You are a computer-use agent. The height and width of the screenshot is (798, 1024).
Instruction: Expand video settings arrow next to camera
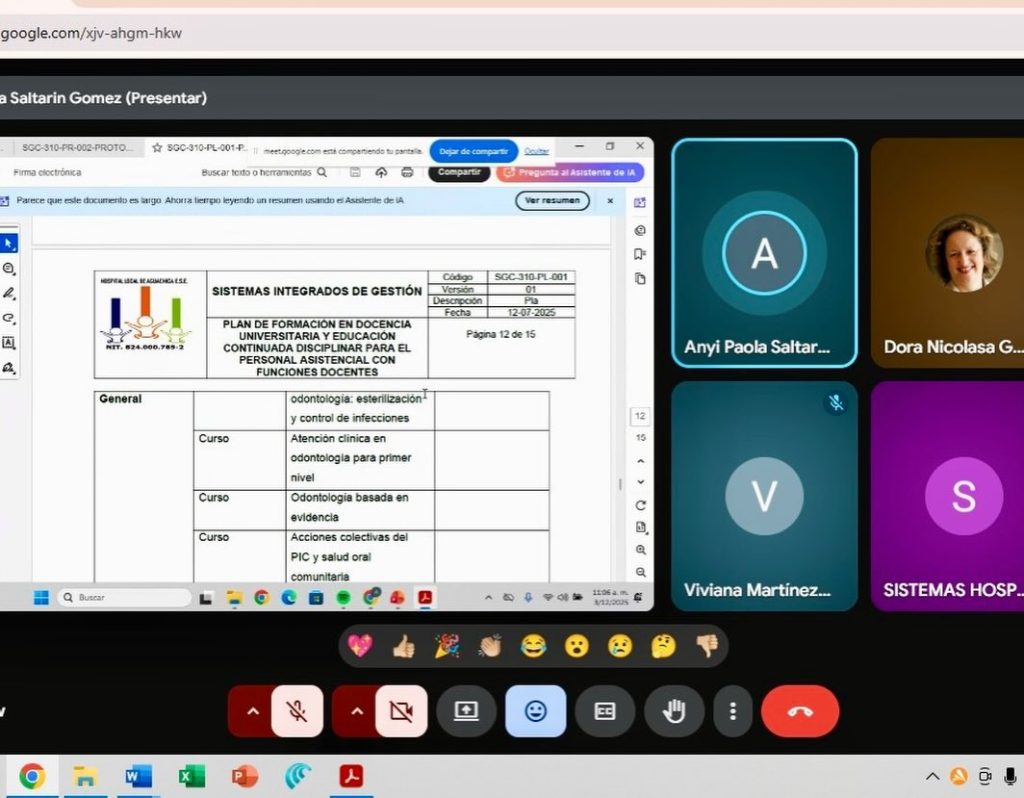coord(356,711)
